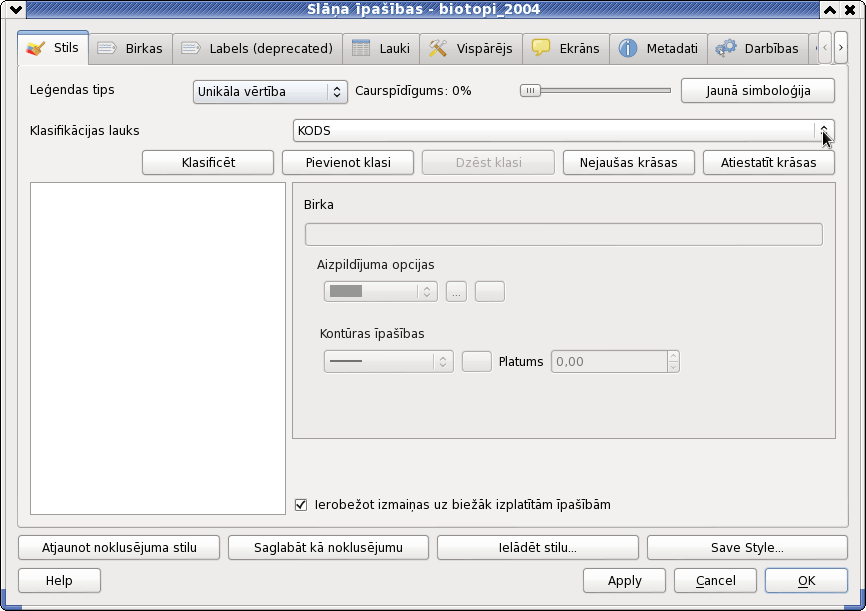Click Pievienot klasi button

tap(348, 163)
